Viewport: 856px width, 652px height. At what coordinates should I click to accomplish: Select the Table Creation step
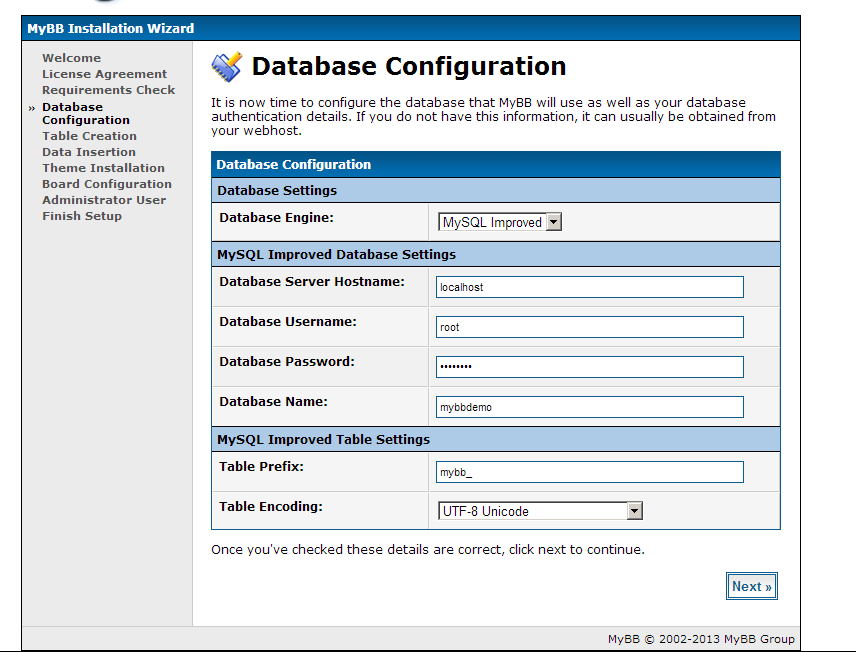click(x=90, y=136)
